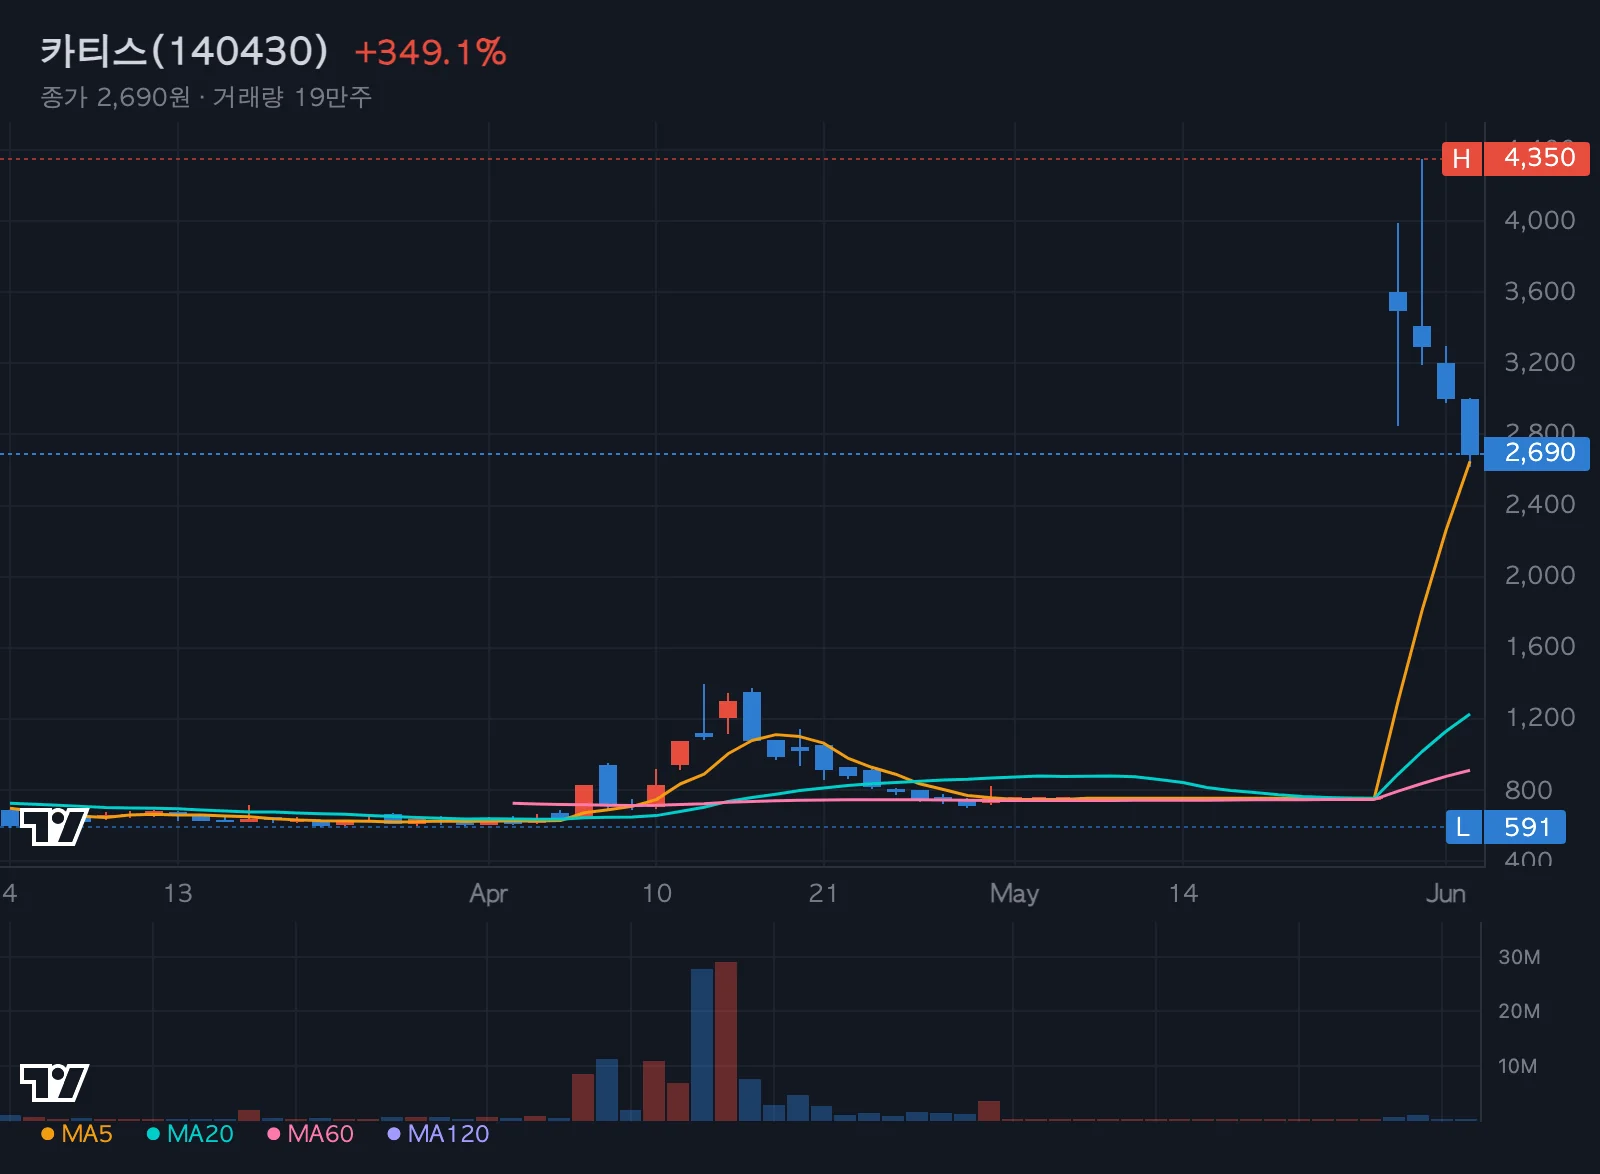
Task: Click the Apr date label
Action: tap(488, 893)
